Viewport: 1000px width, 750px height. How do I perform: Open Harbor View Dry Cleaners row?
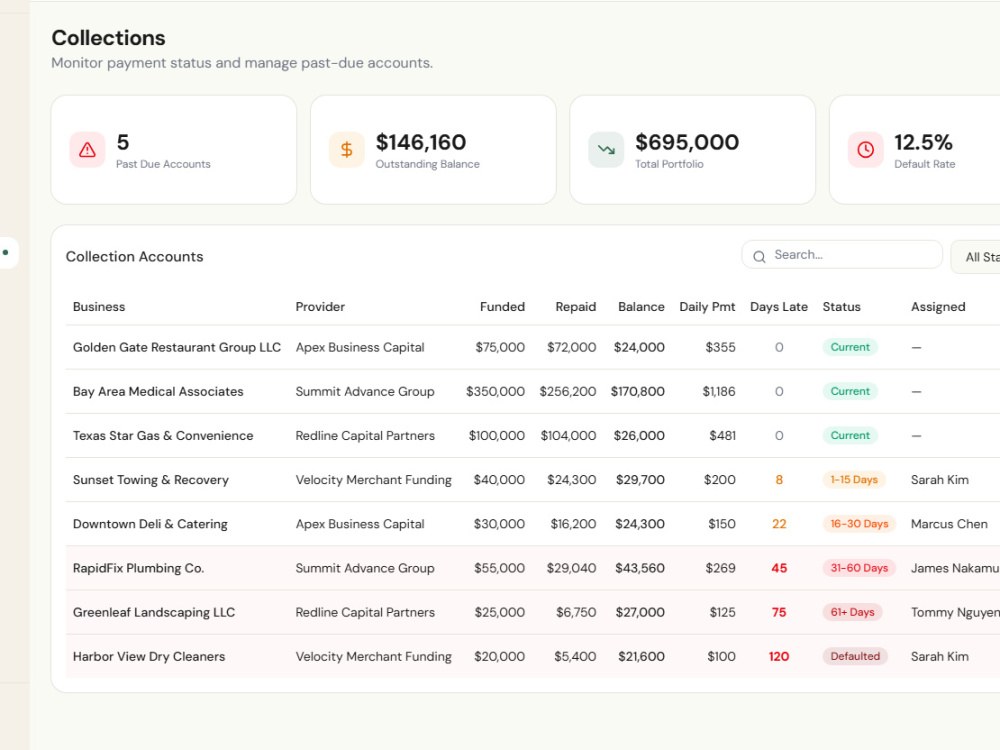click(x=533, y=656)
